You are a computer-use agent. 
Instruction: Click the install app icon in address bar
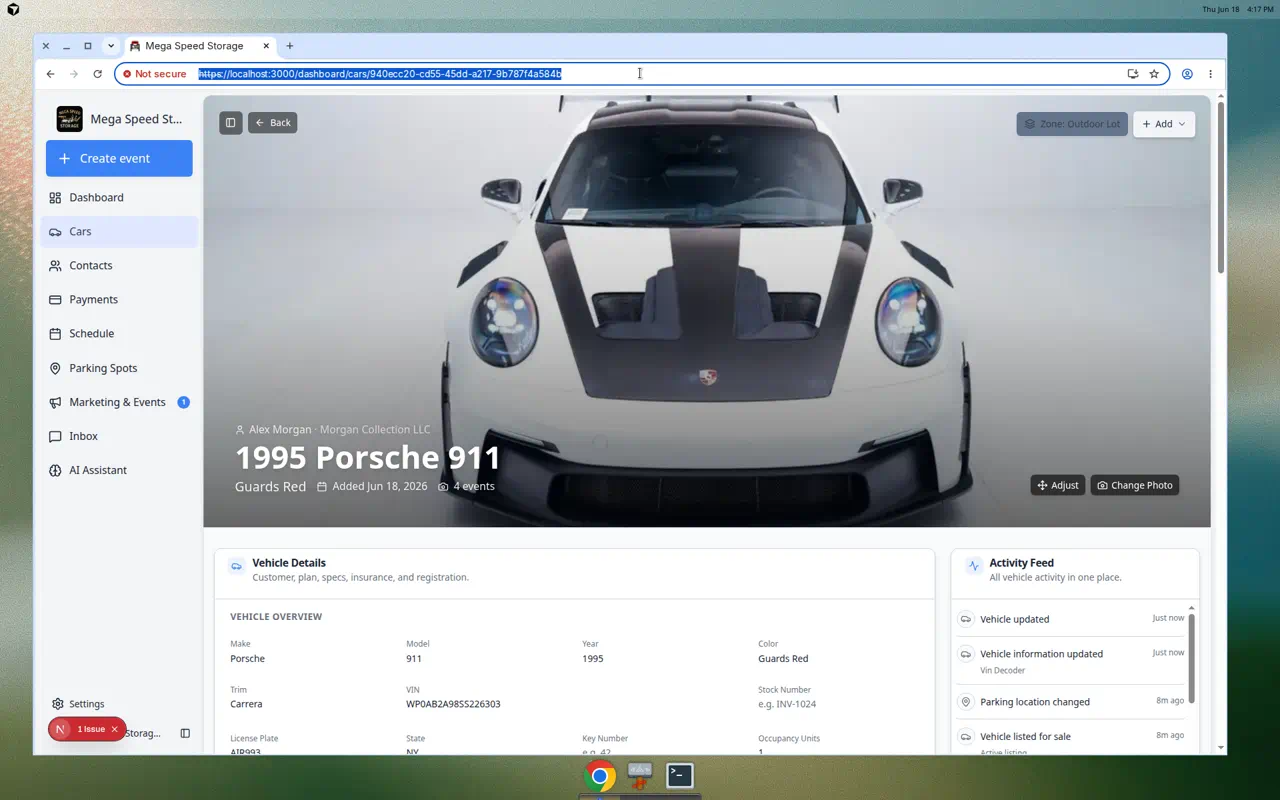[x=1132, y=74]
